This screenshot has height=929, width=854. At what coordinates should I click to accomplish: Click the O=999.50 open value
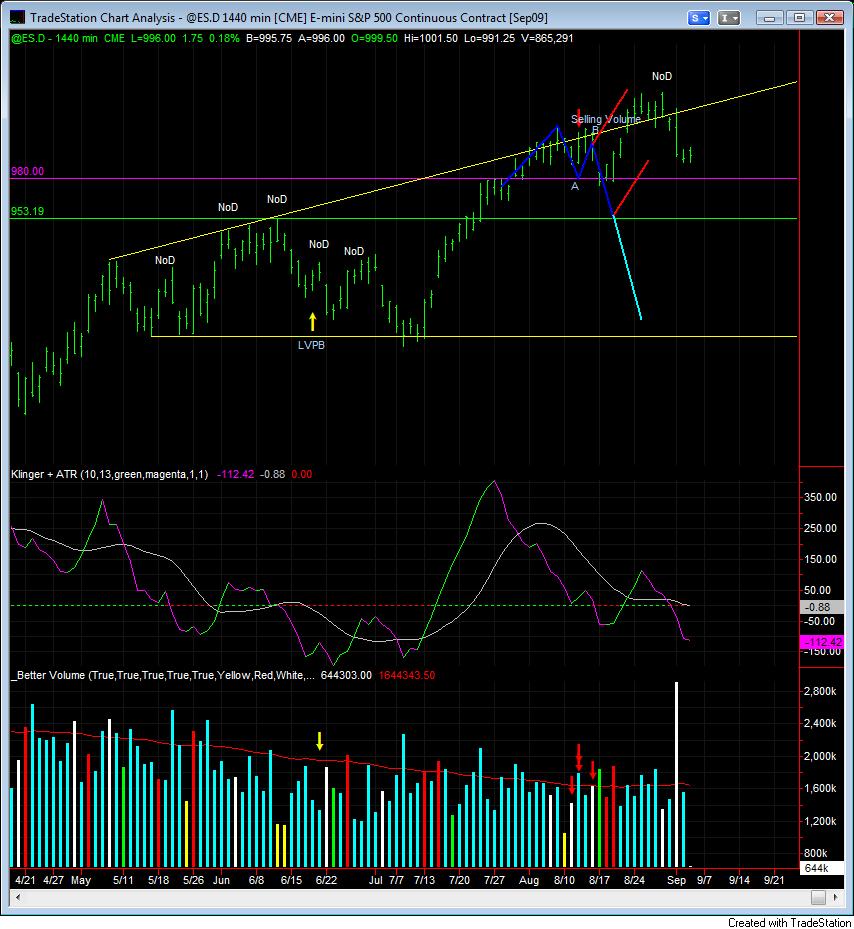[374, 39]
